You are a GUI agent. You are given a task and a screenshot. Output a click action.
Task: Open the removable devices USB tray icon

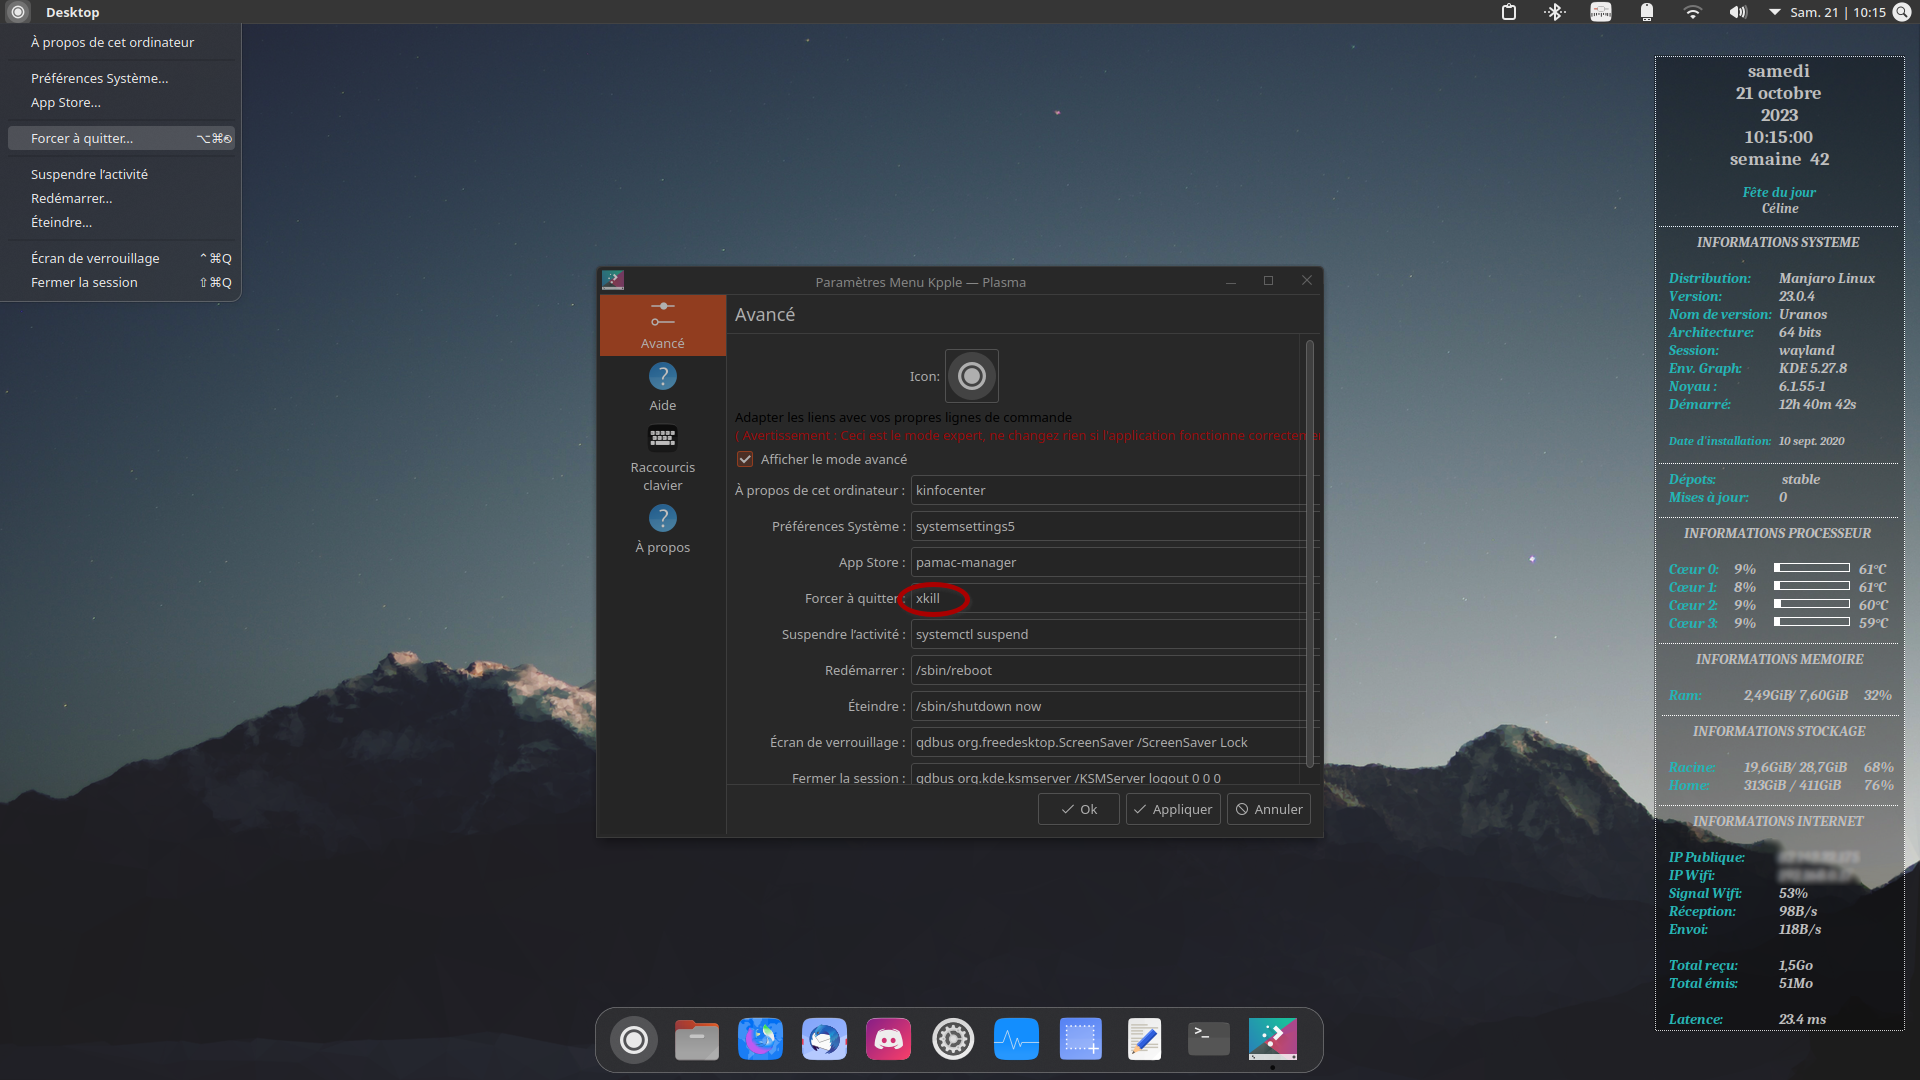[x=1646, y=12]
